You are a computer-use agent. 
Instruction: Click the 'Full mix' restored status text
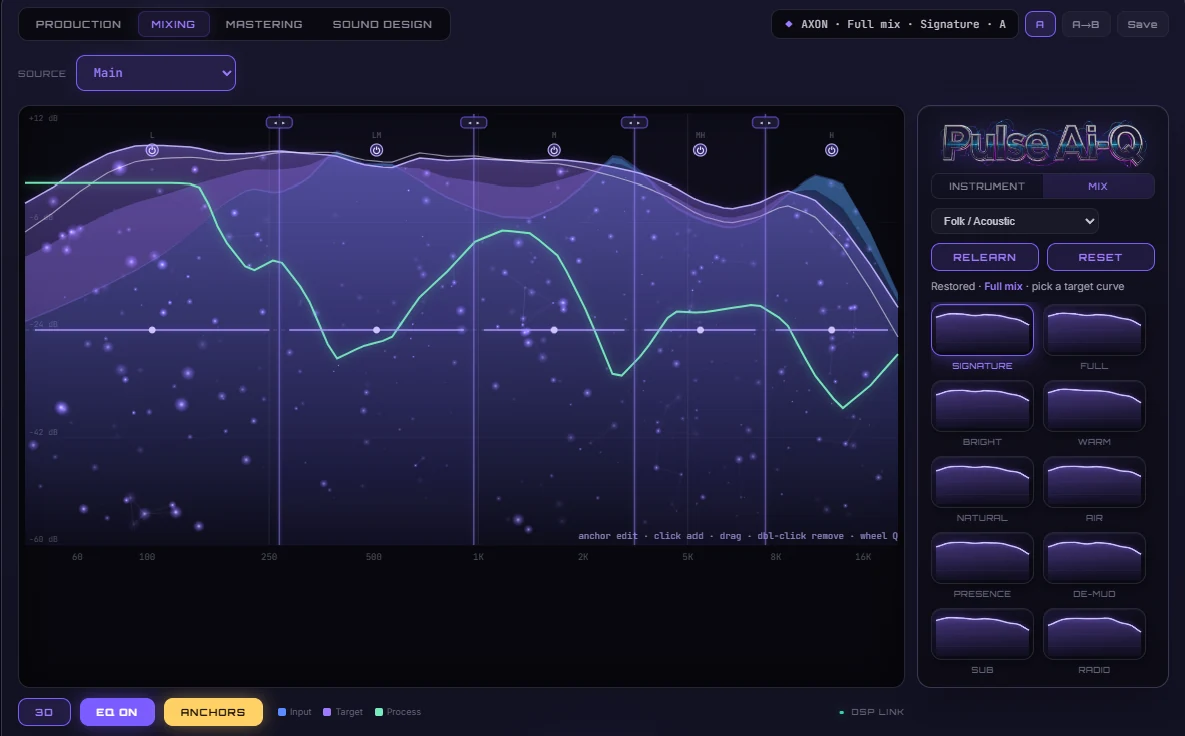pyautogui.click(x=1003, y=286)
